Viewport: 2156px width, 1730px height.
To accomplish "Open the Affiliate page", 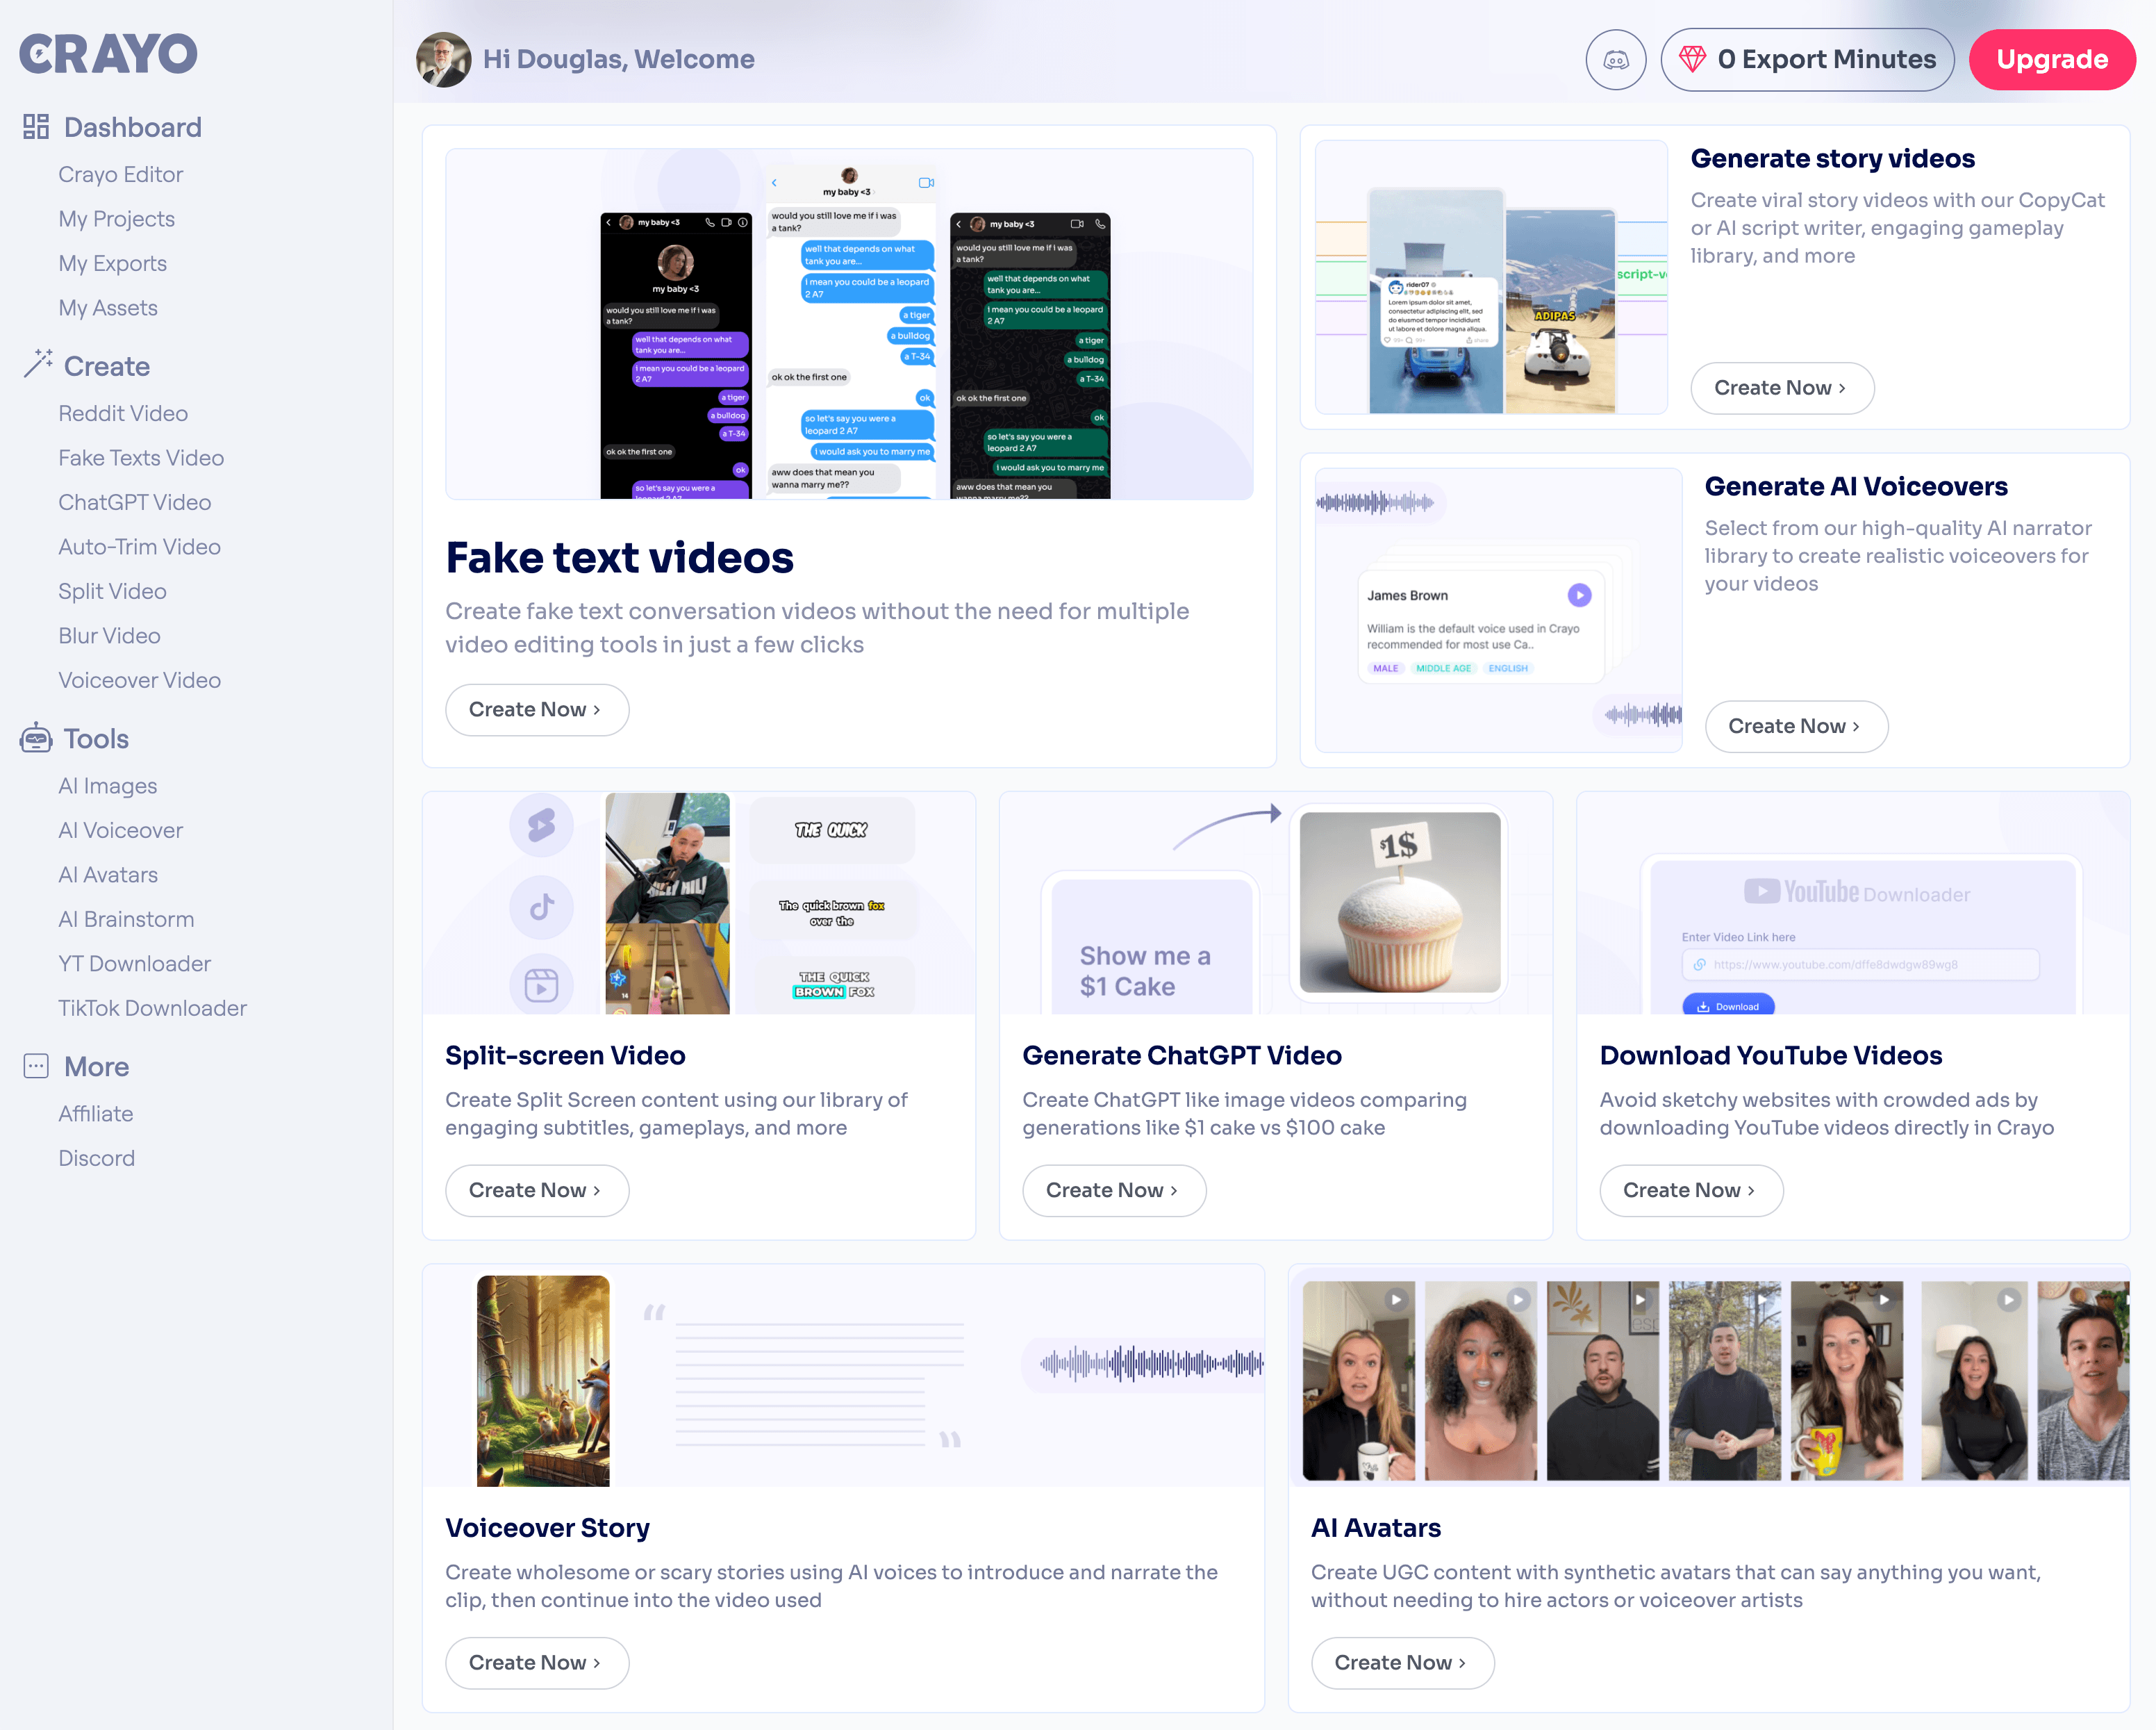I will pos(95,1113).
